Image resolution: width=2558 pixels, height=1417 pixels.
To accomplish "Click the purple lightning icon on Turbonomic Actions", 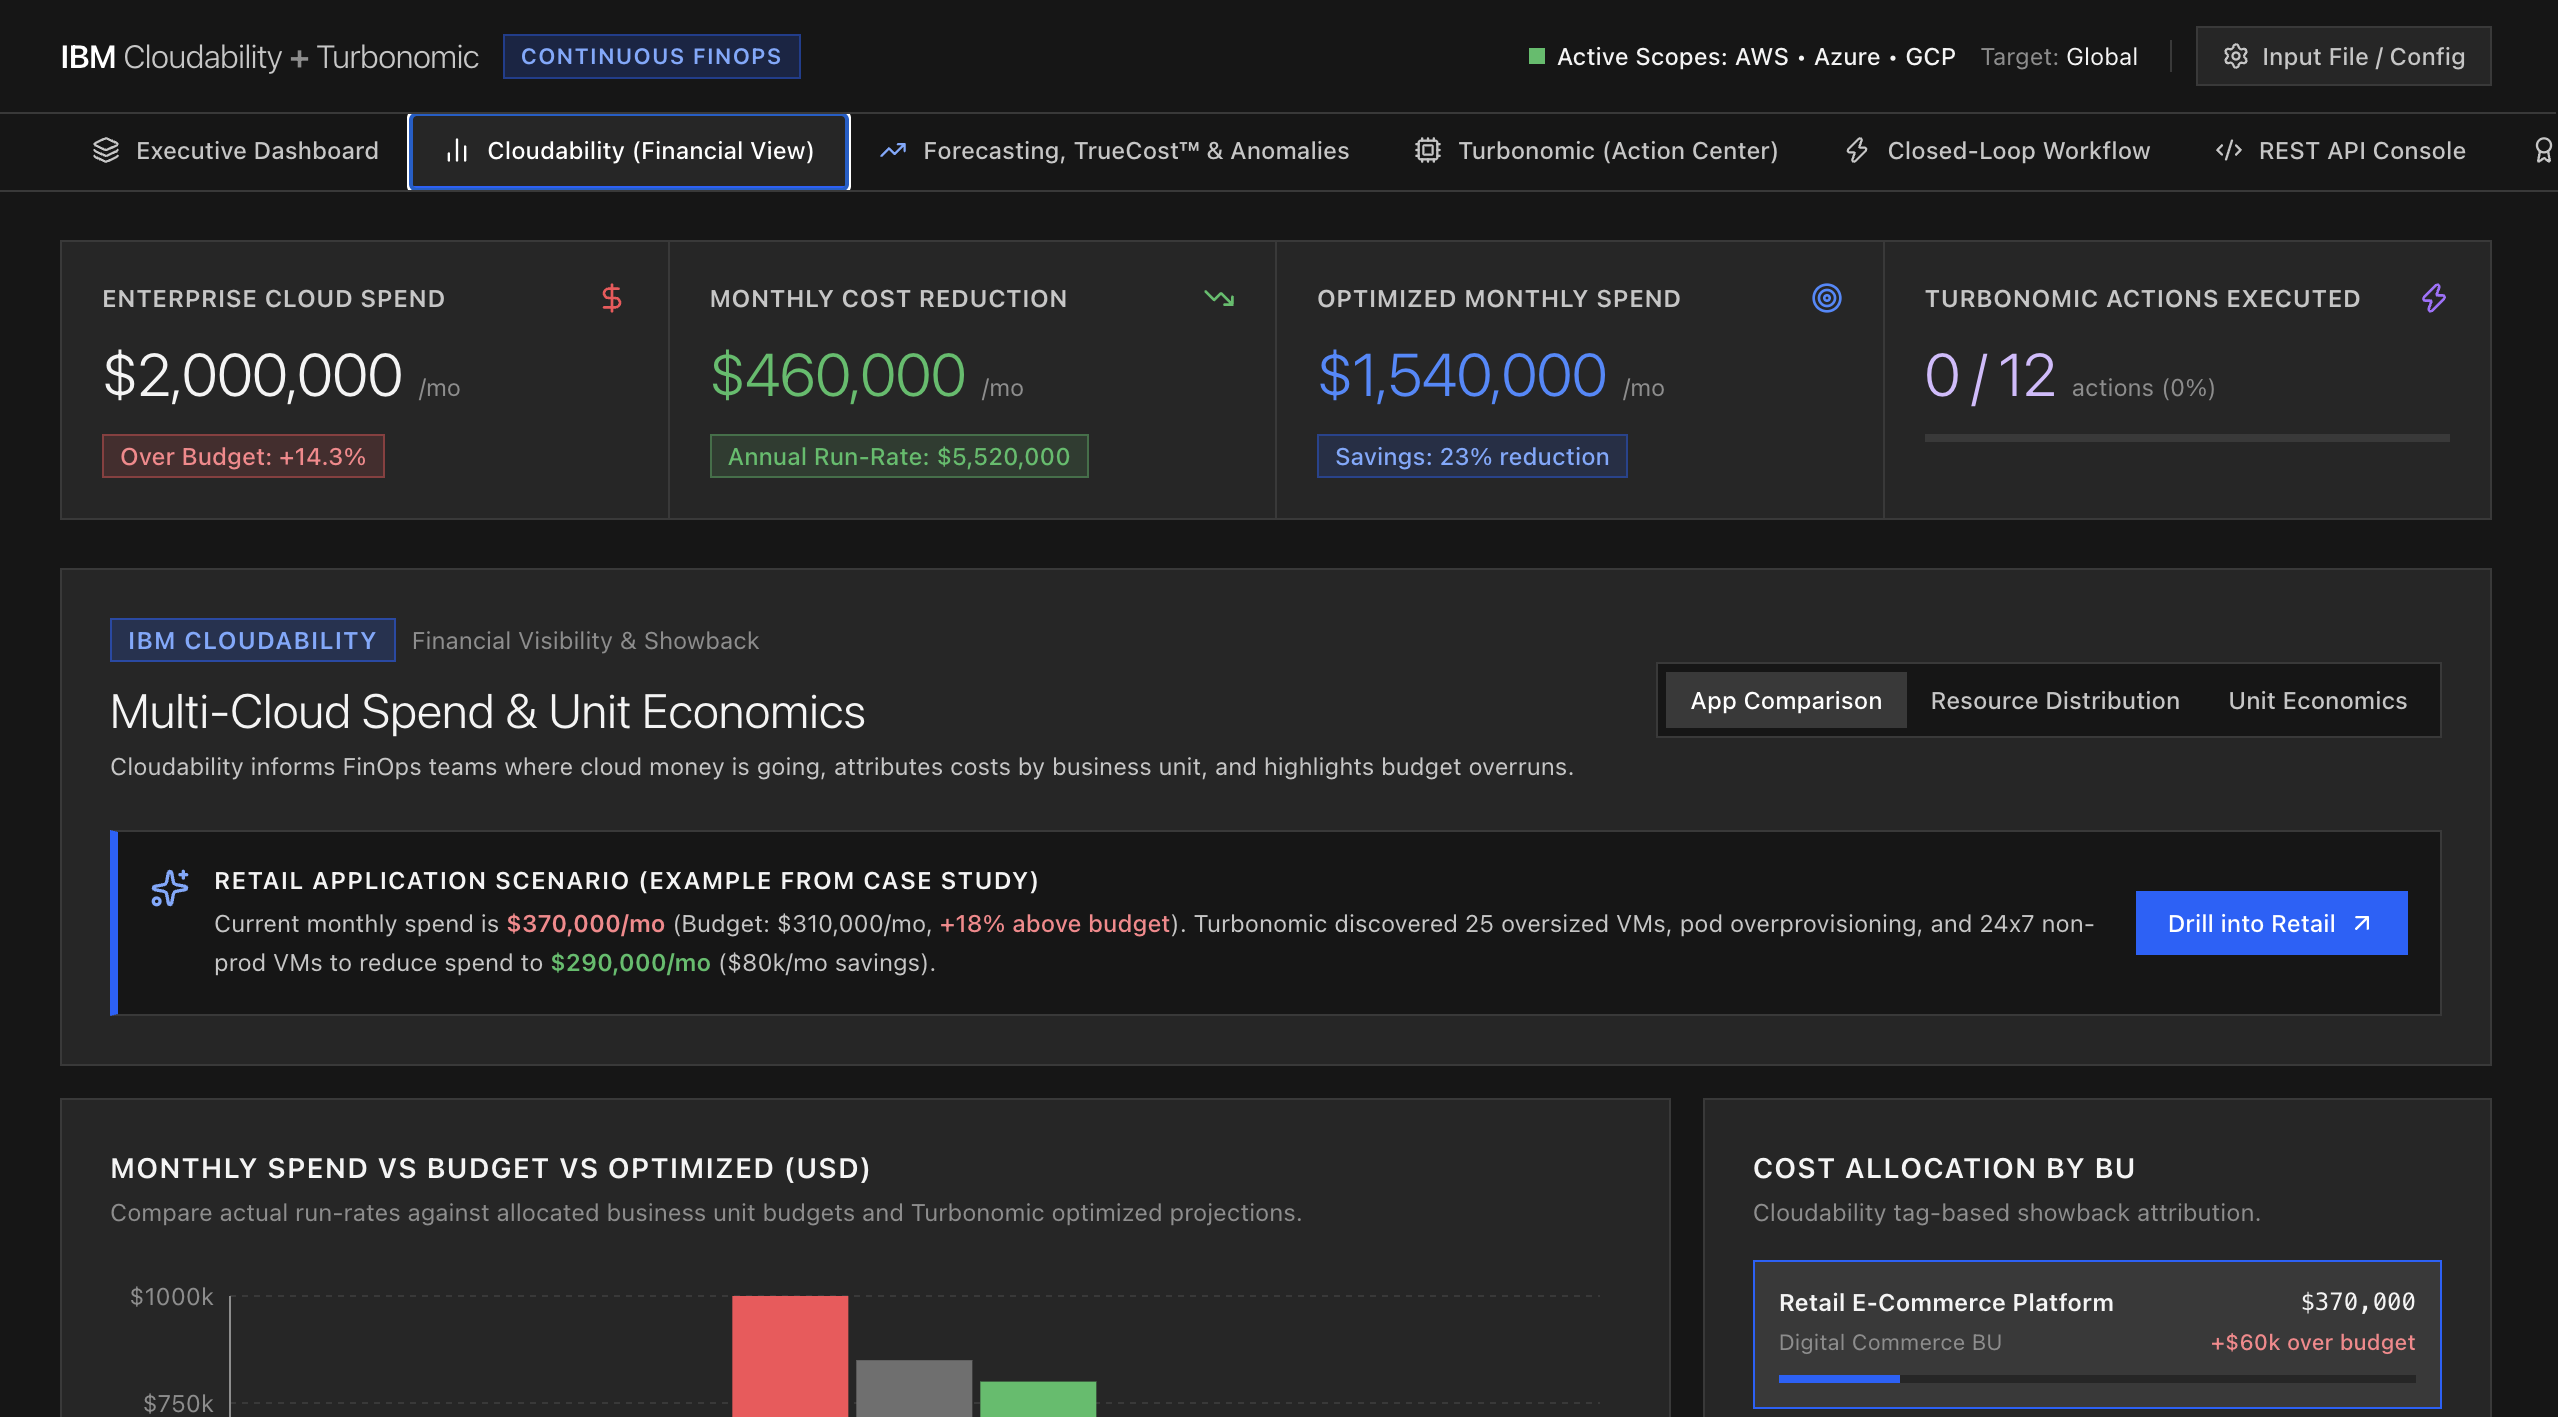I will tap(2434, 298).
